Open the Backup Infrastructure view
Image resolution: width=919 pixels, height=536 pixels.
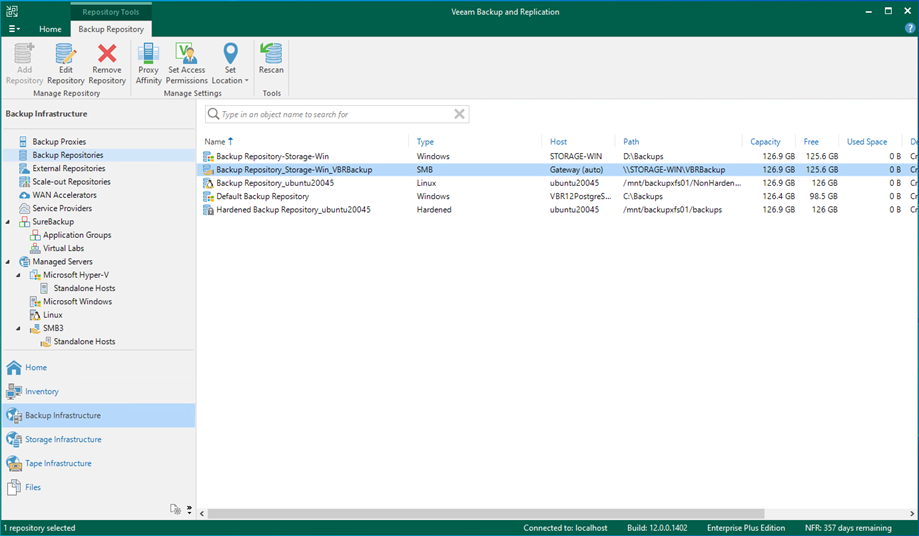coord(98,415)
